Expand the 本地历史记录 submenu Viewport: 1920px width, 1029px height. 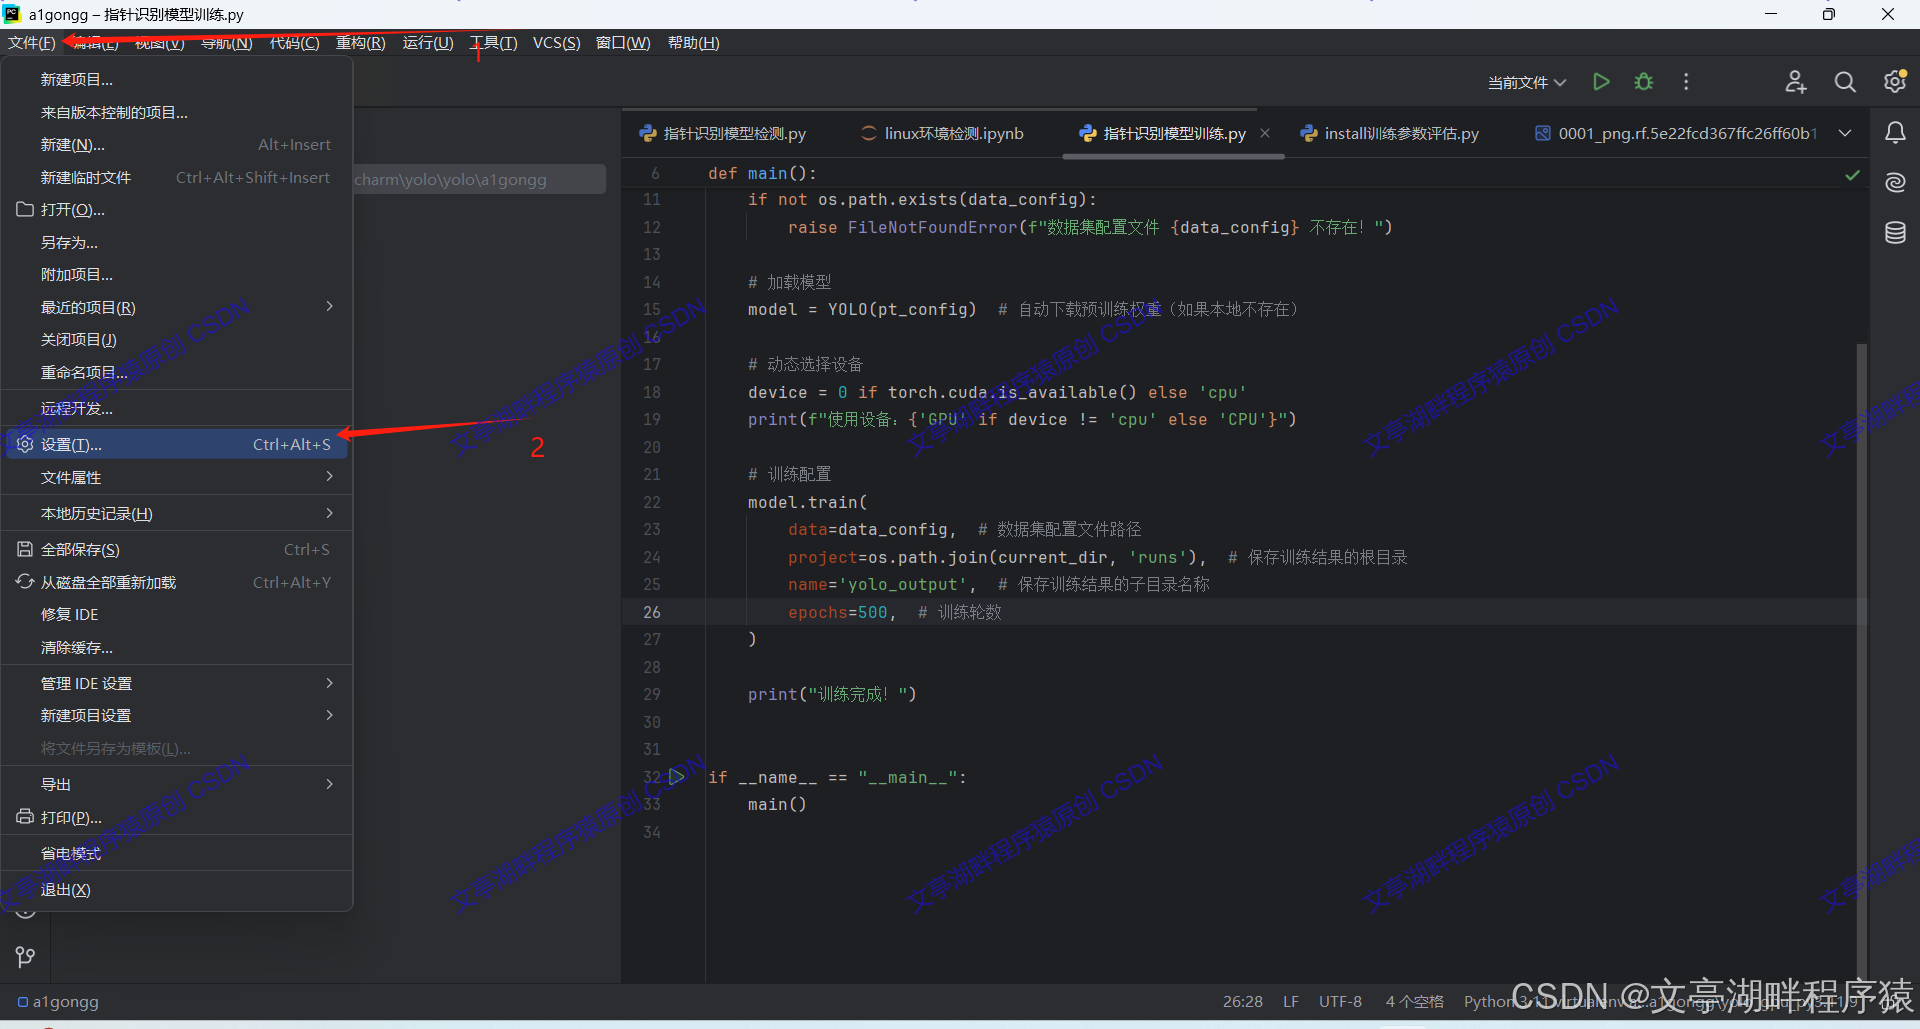point(177,513)
